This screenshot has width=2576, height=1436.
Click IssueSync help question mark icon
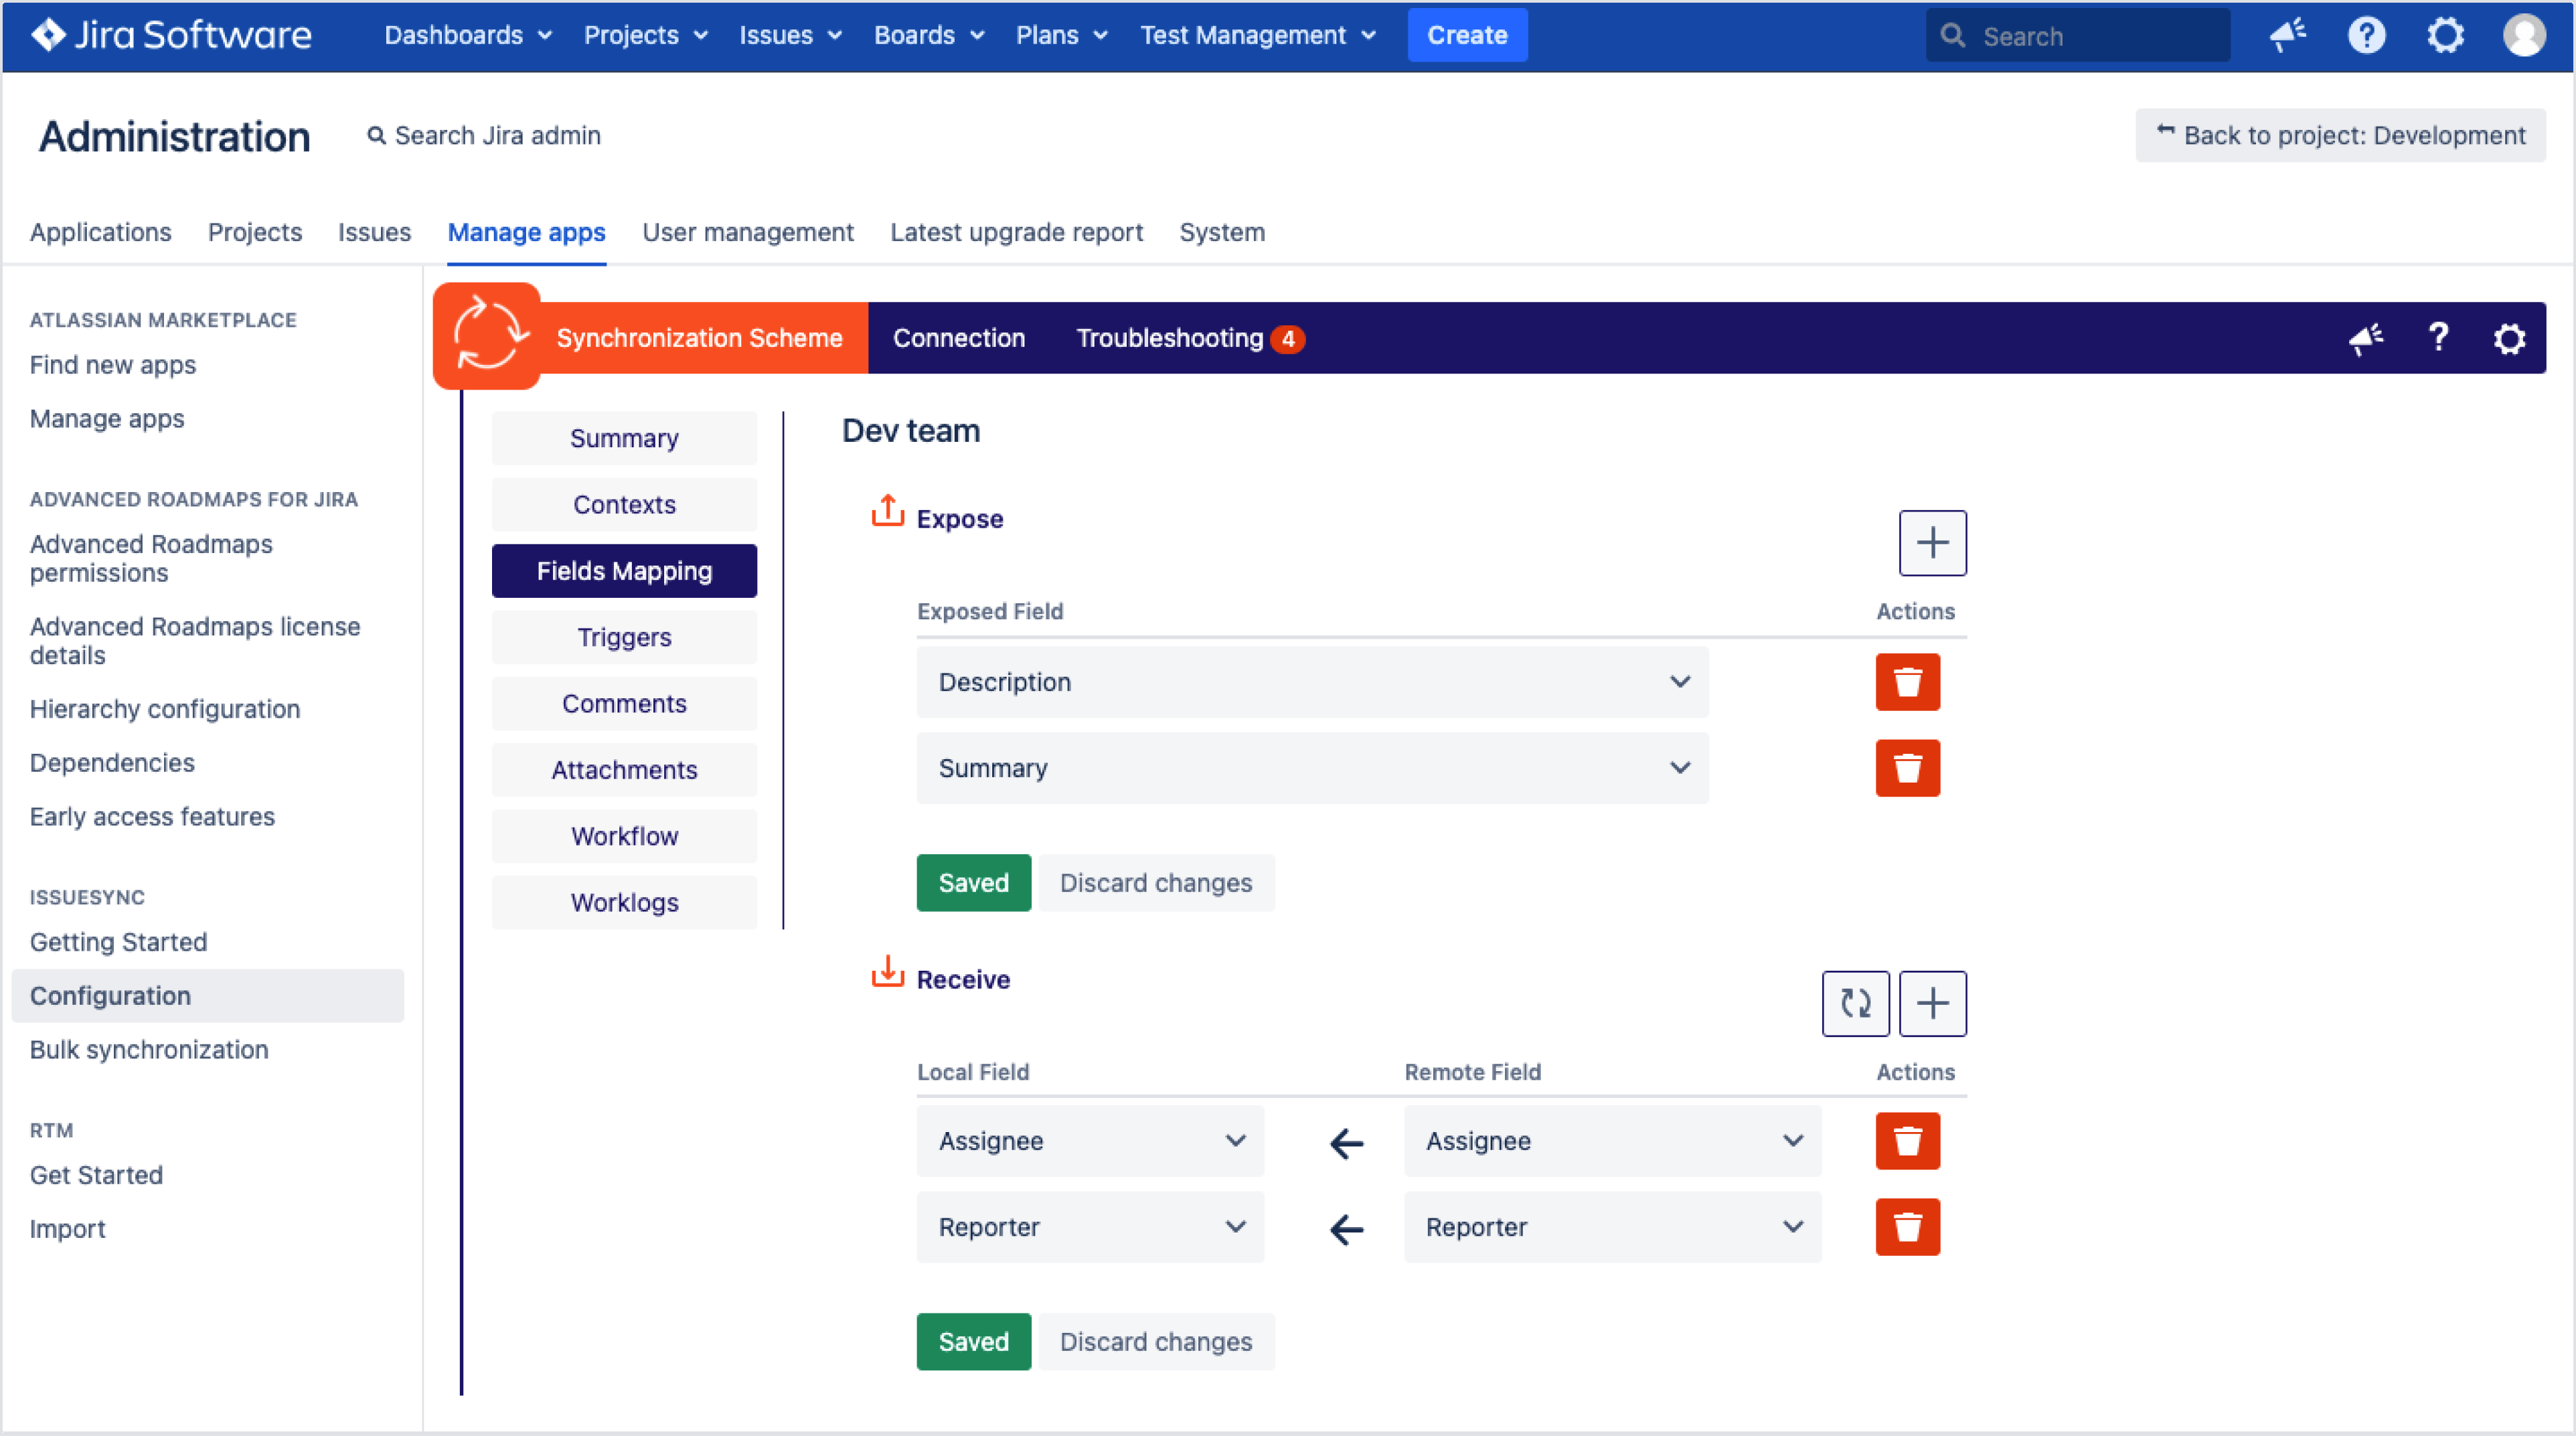point(2438,338)
